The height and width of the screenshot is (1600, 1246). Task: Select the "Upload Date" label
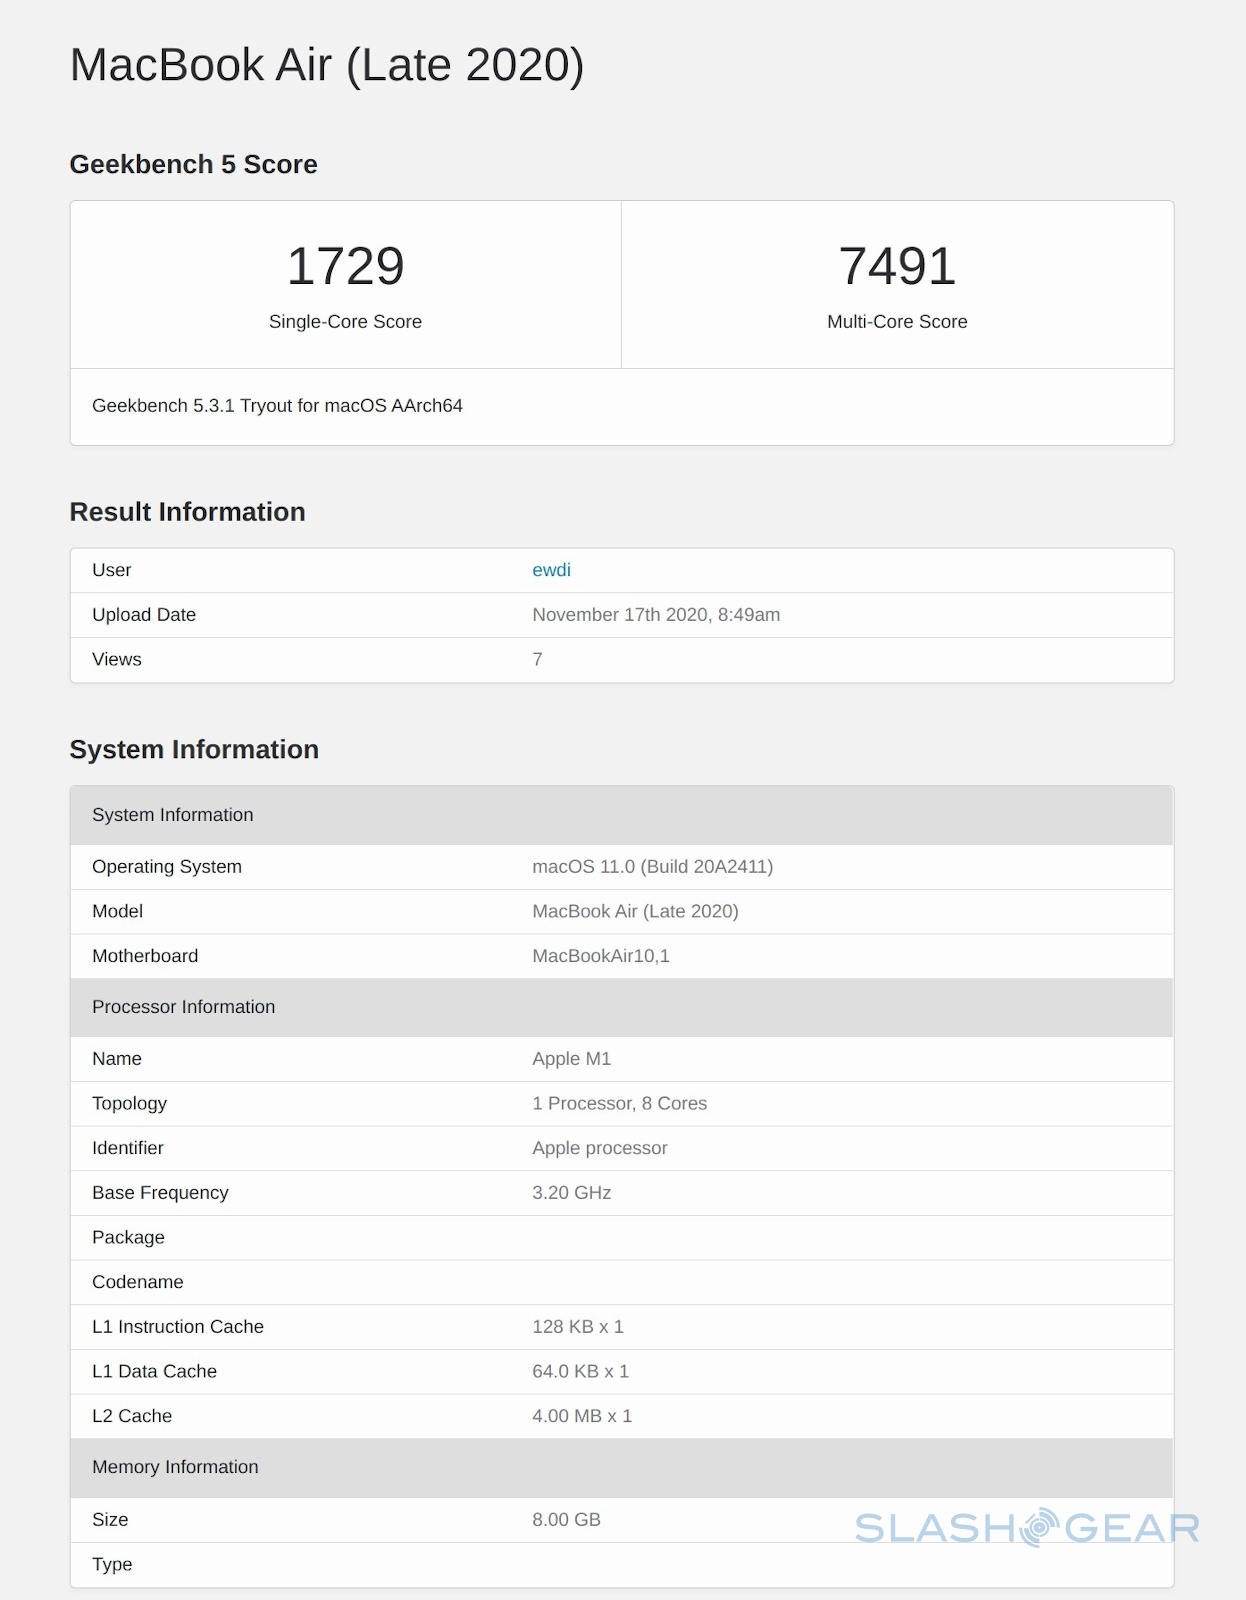[x=144, y=615]
